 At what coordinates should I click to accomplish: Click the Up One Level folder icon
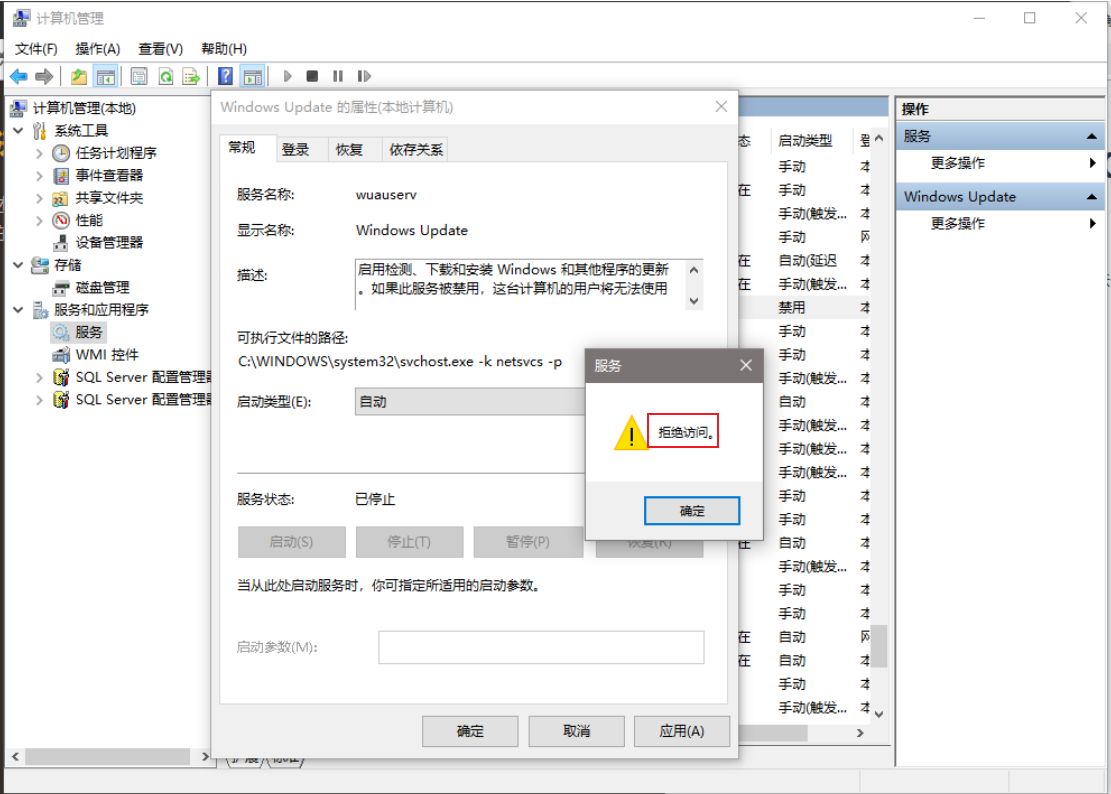click(79, 76)
